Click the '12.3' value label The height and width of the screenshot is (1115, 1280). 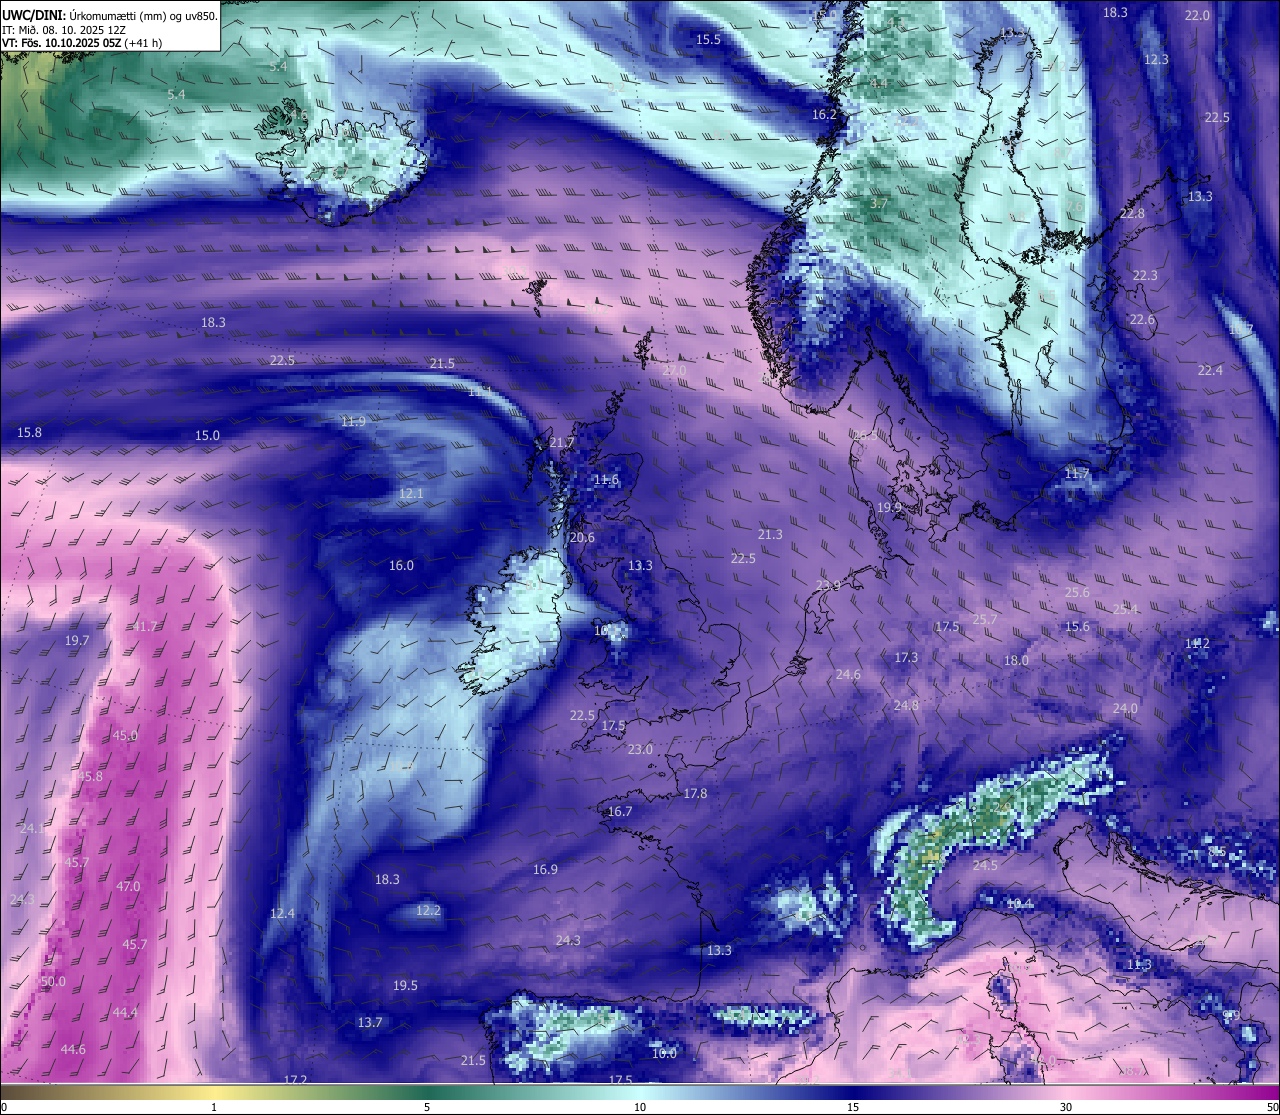tap(1156, 60)
